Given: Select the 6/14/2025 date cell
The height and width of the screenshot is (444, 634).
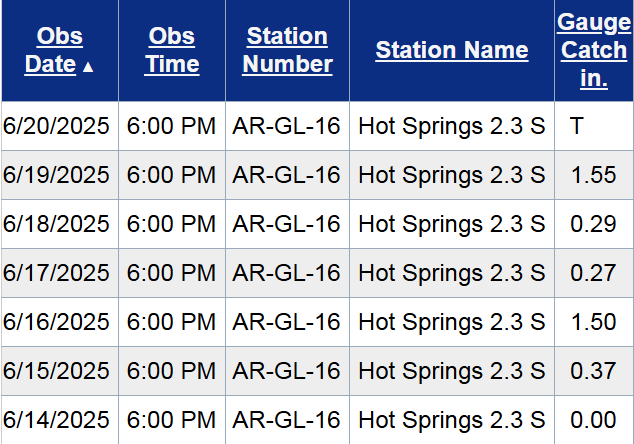Looking at the screenshot, I should (56, 419).
